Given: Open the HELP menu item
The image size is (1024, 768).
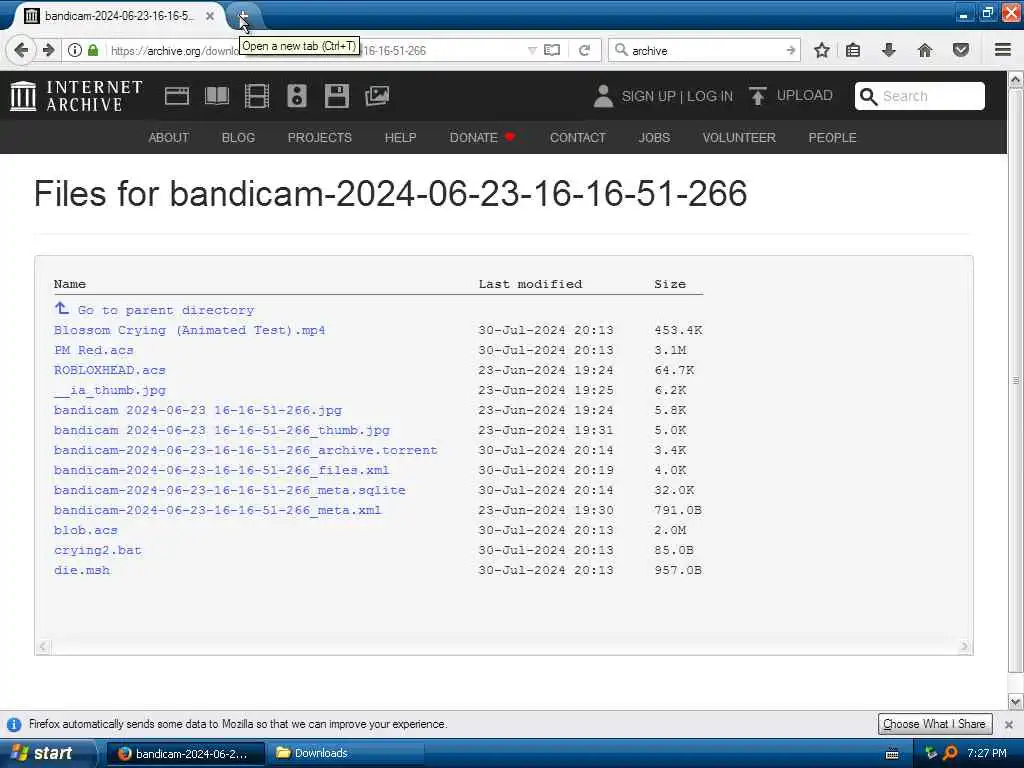Looking at the screenshot, I should (x=400, y=138).
